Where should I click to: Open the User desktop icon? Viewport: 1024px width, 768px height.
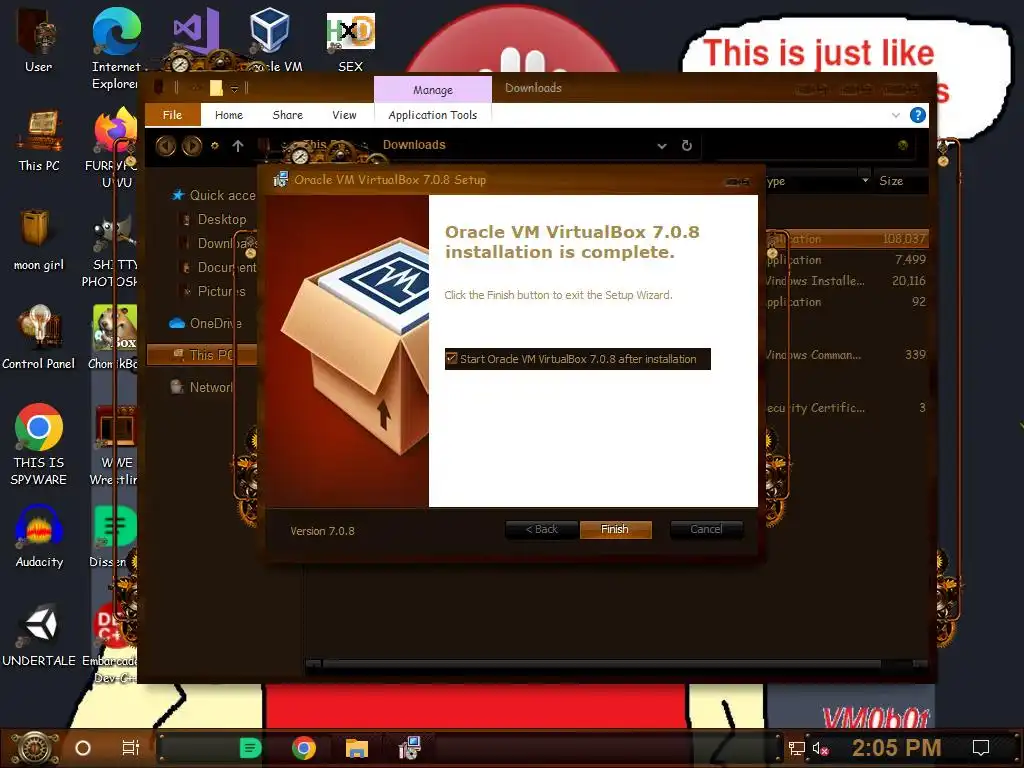click(x=39, y=40)
